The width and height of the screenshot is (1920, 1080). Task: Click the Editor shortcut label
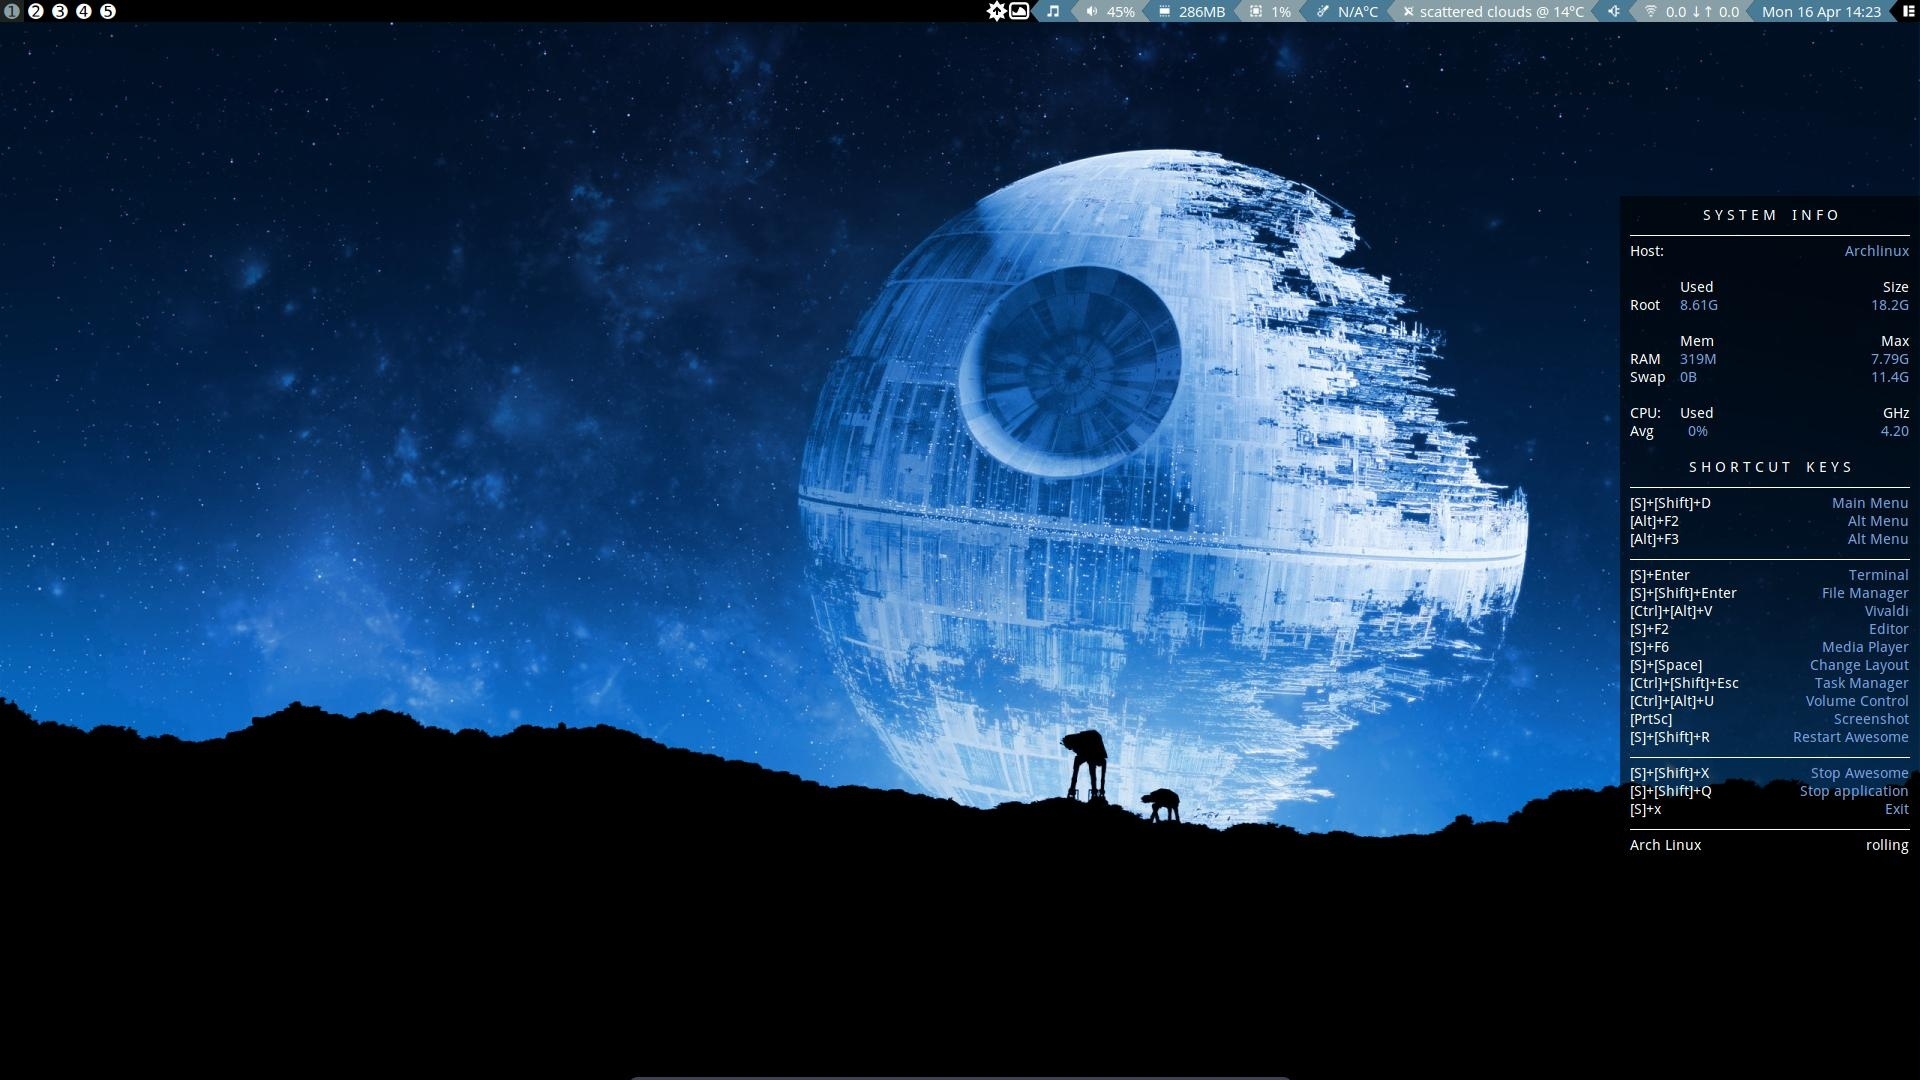tap(1888, 629)
